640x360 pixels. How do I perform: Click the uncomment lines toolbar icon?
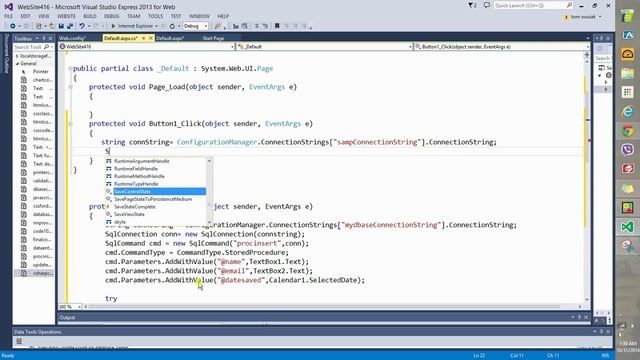coord(265,26)
